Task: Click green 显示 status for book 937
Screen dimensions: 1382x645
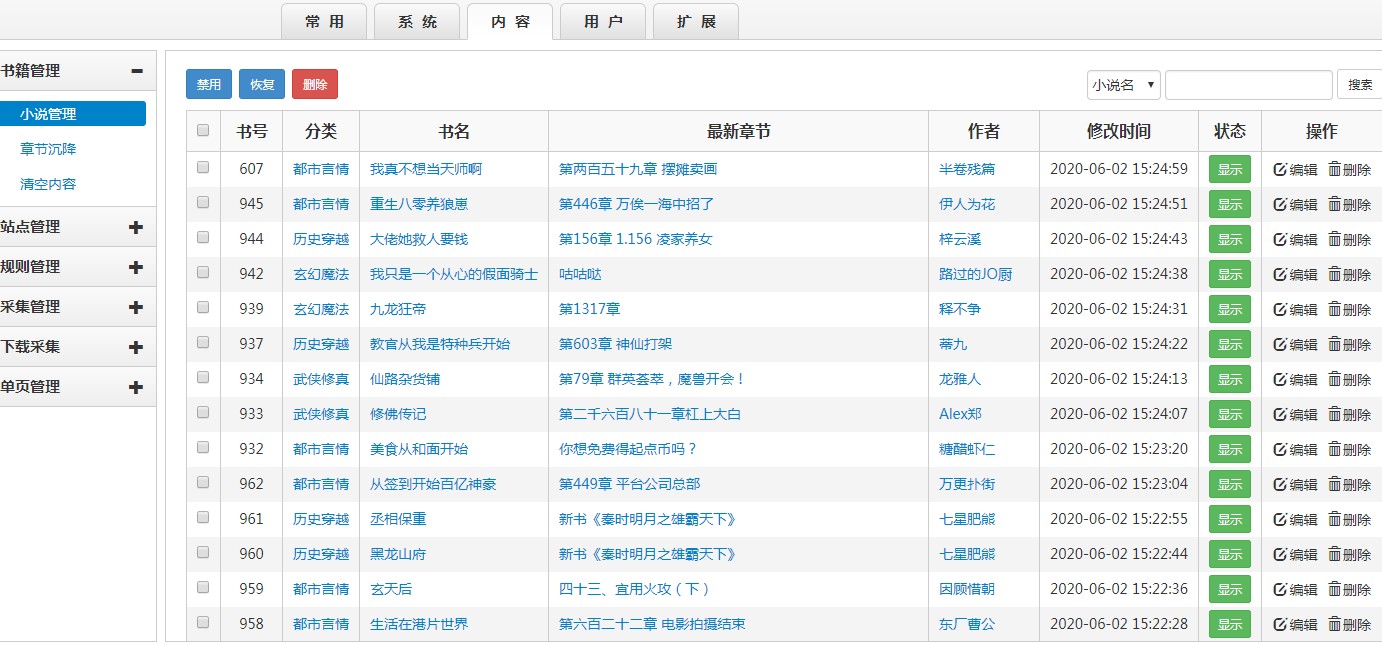Action: [1229, 344]
